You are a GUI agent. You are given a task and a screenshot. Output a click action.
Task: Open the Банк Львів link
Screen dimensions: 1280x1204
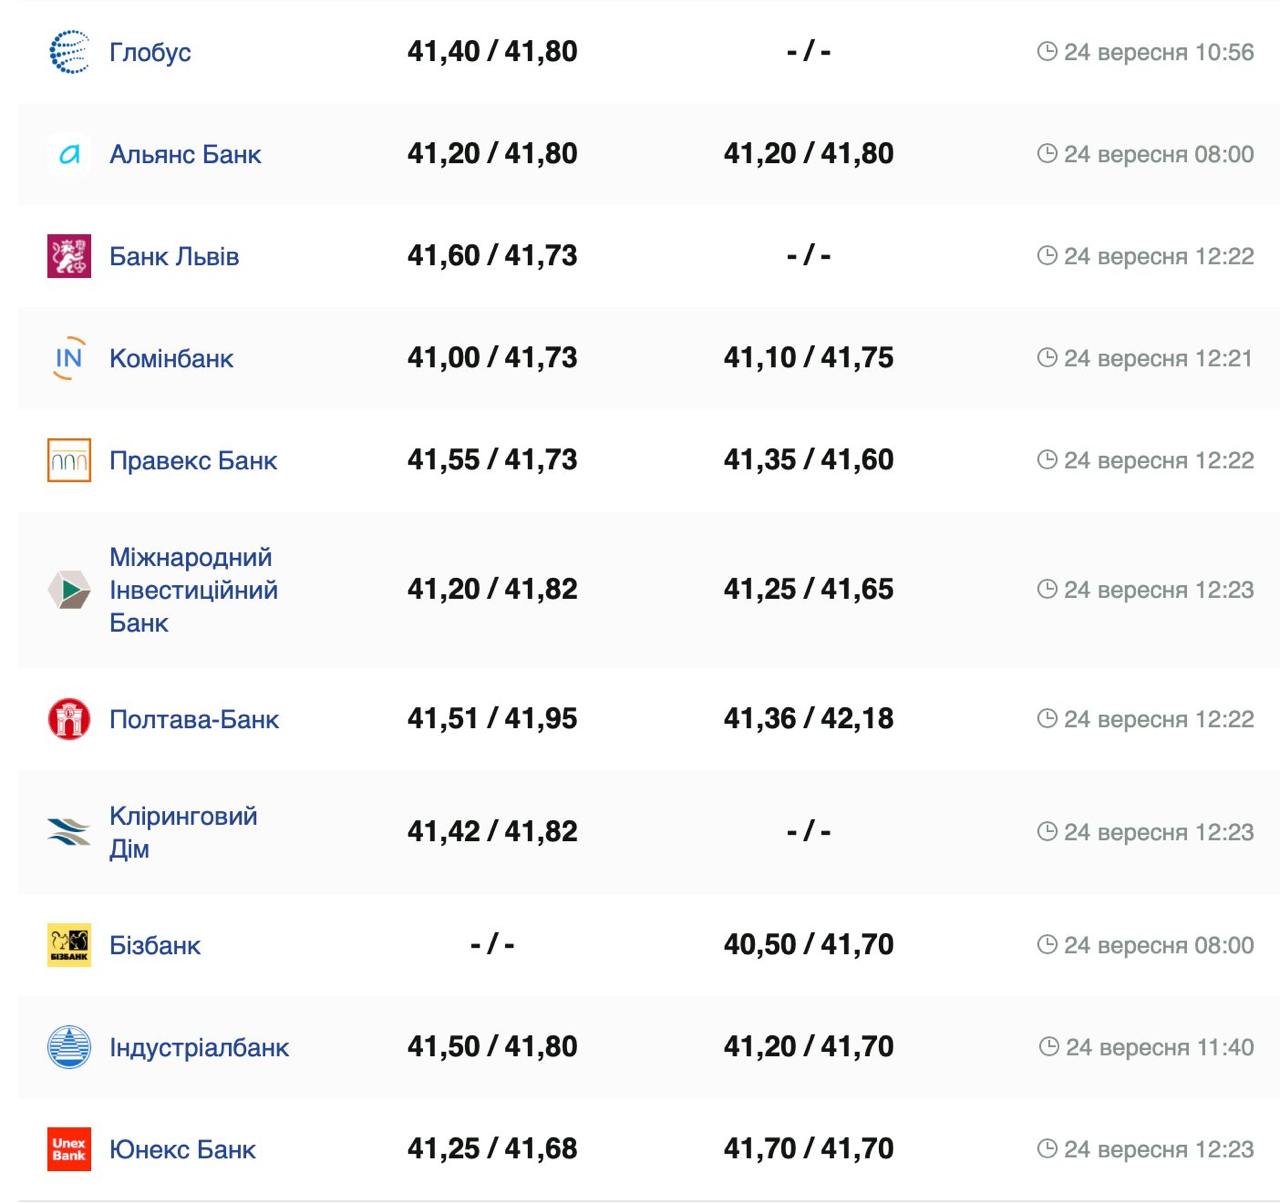174,256
